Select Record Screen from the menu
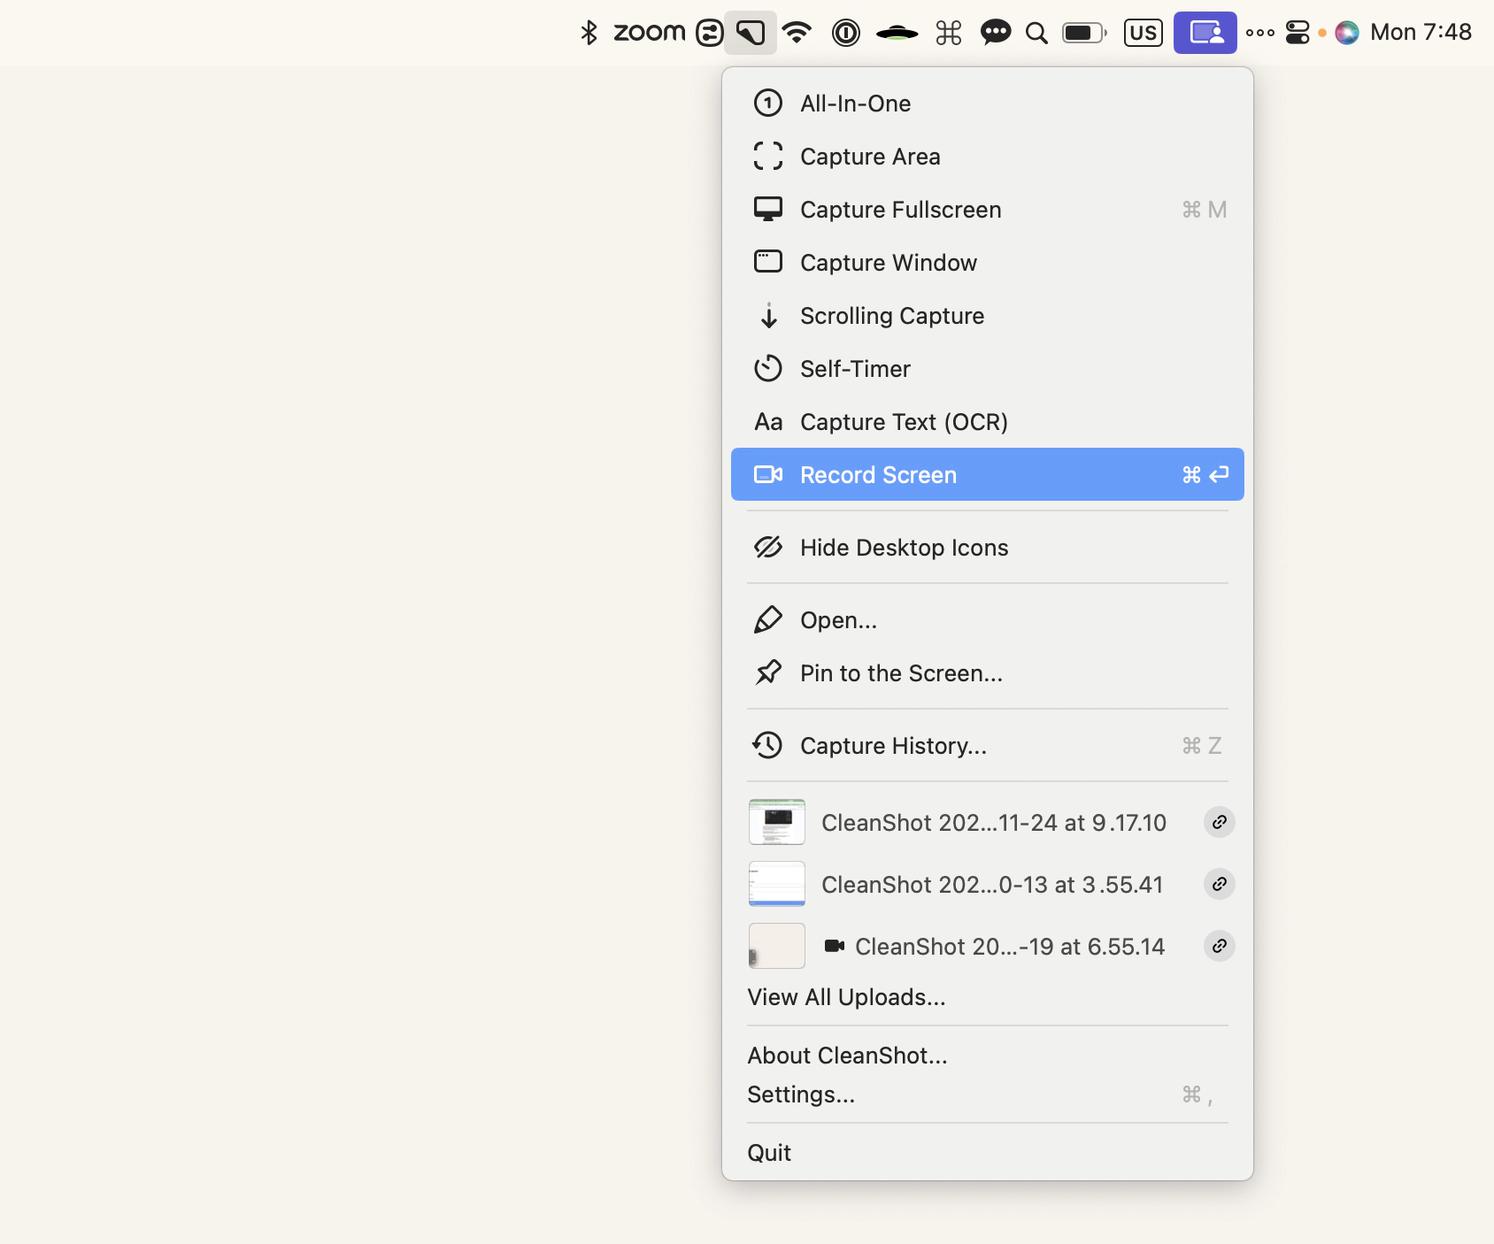Viewport: 1494px width, 1244px height. coord(878,475)
